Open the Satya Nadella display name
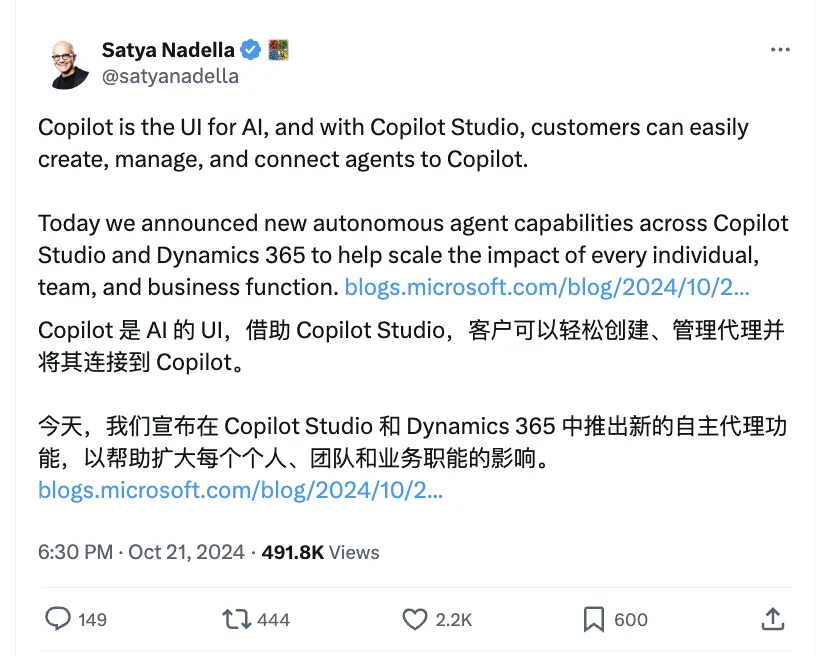Screen dimensions: 820x656 pyautogui.click(x=168, y=50)
